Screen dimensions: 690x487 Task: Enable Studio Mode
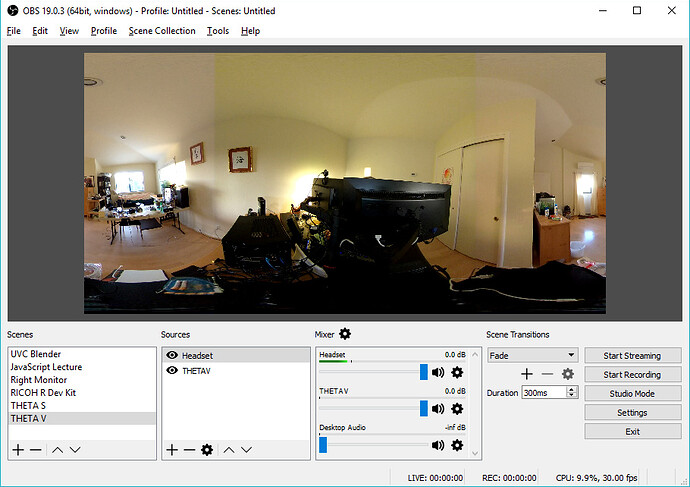coord(632,393)
